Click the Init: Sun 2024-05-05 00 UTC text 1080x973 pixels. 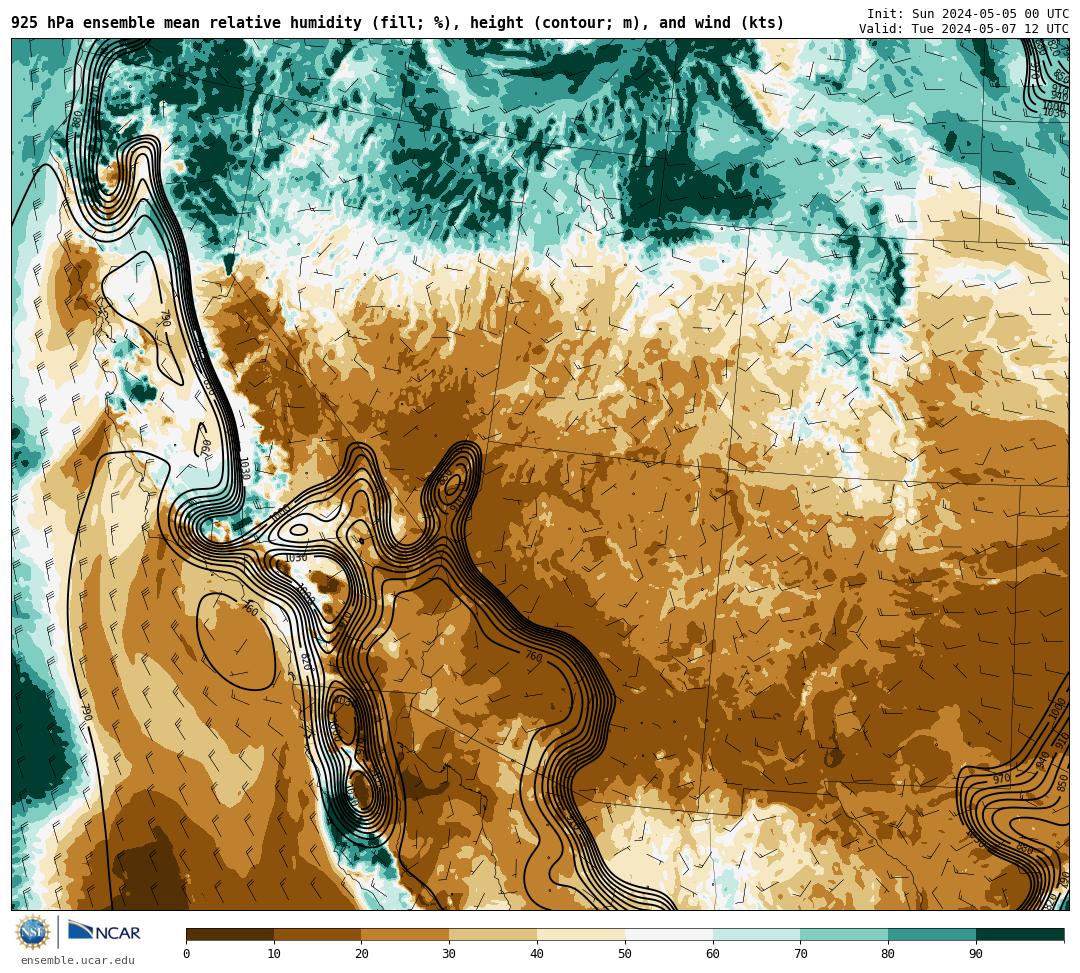point(968,14)
